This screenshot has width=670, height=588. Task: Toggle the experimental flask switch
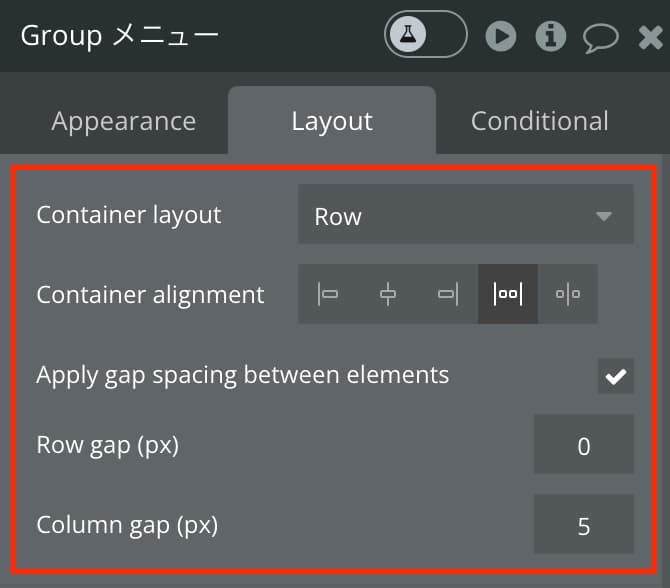426,34
